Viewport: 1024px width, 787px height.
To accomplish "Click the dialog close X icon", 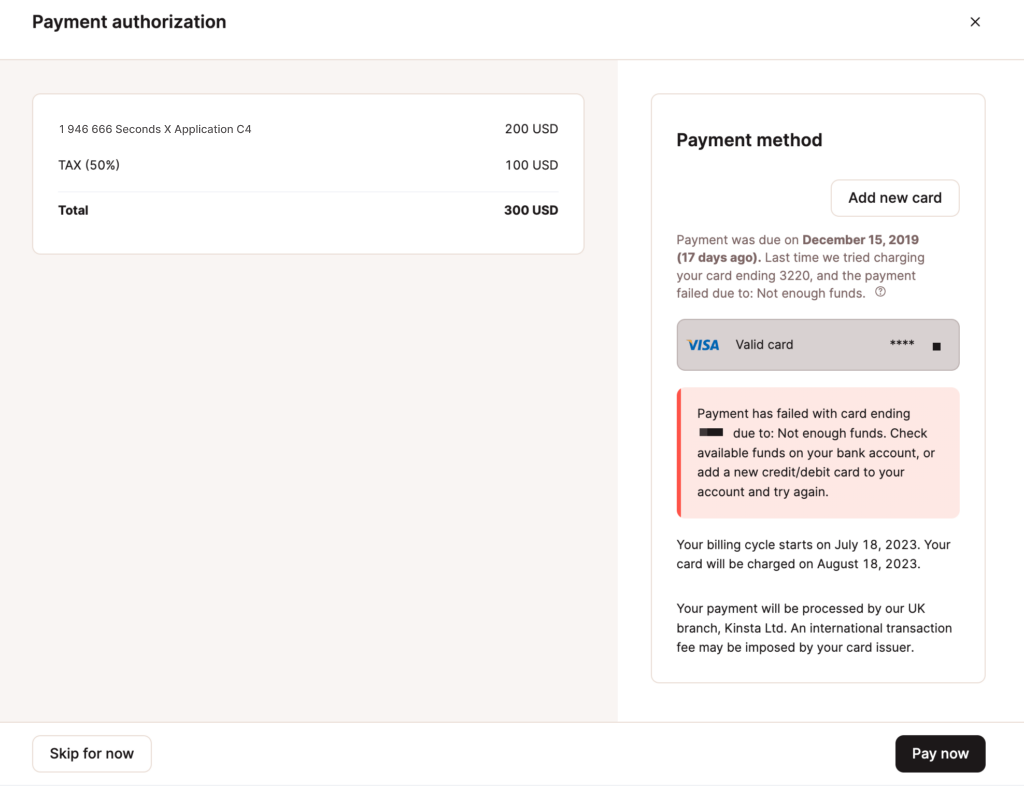I will [975, 21].
